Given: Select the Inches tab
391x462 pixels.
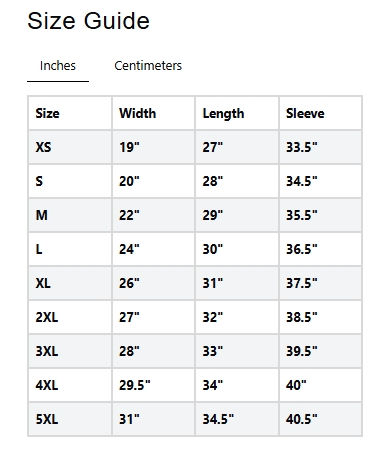Looking at the screenshot, I should pyautogui.click(x=58, y=66).
